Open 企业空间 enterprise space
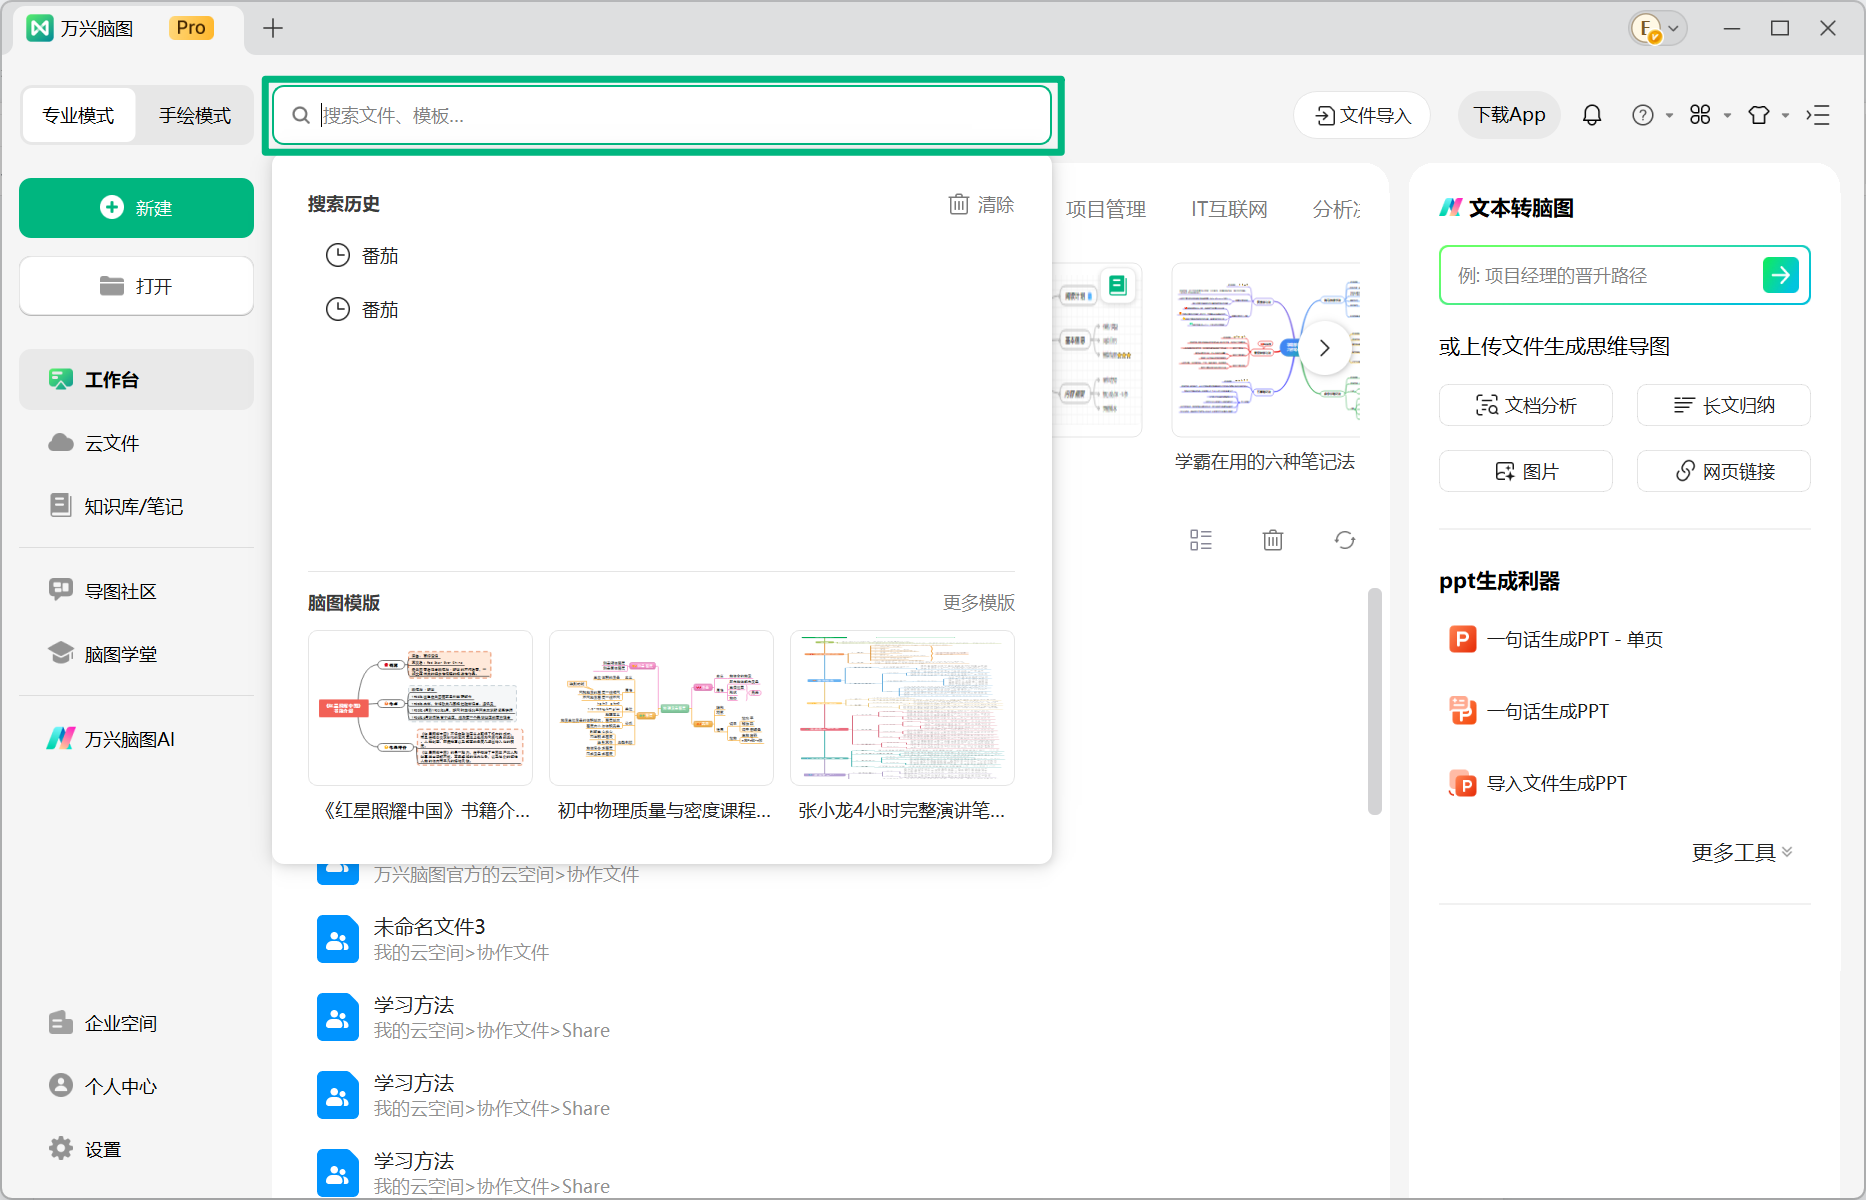 (x=103, y=1023)
